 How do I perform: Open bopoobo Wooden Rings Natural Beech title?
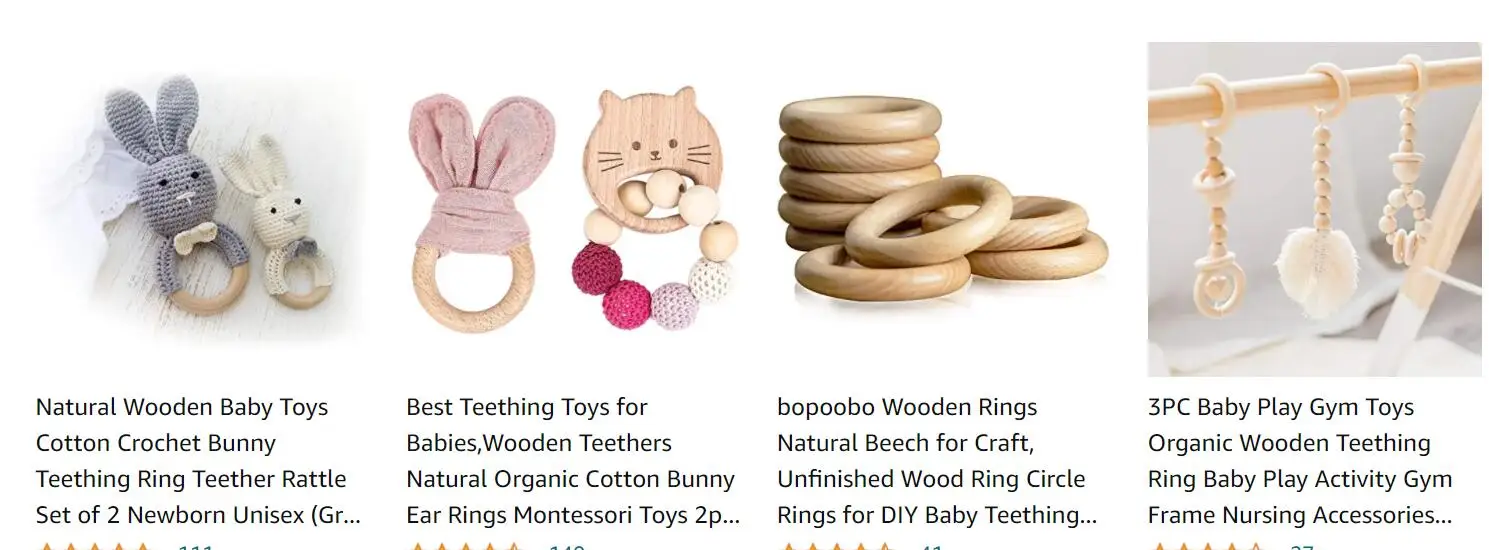(x=937, y=461)
